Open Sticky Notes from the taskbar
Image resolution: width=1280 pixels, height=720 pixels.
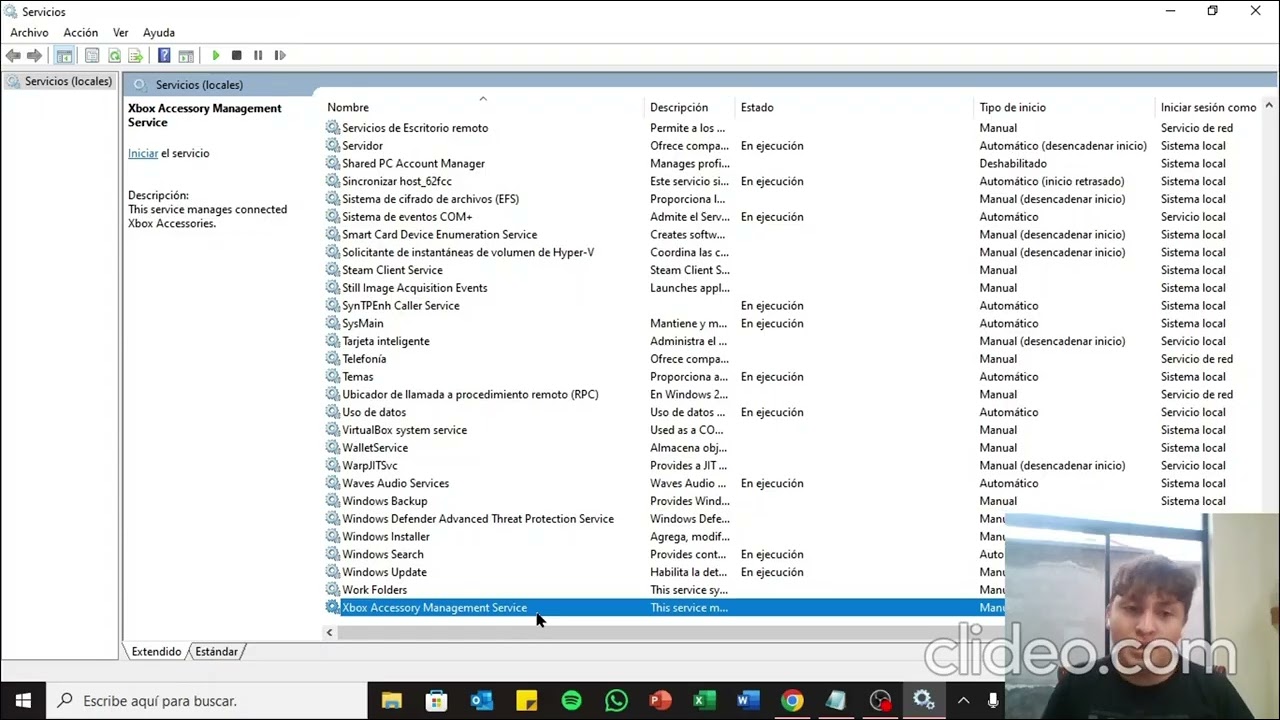pyautogui.click(x=526, y=701)
